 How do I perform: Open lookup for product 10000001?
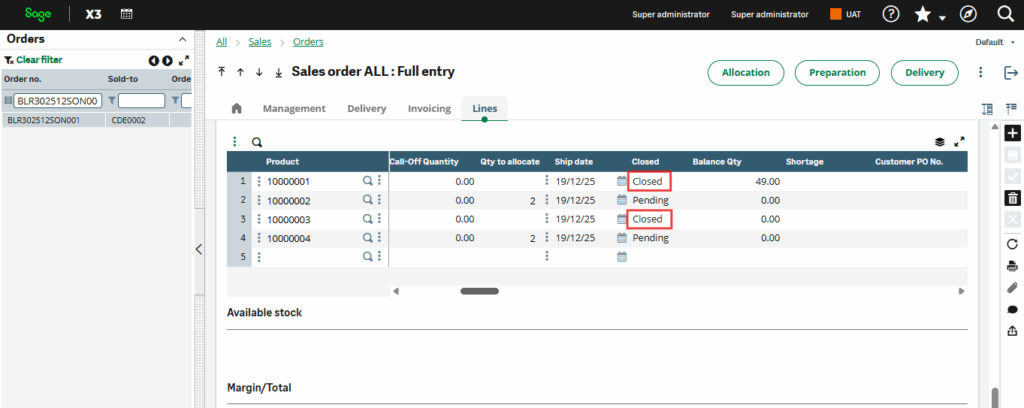pos(368,181)
